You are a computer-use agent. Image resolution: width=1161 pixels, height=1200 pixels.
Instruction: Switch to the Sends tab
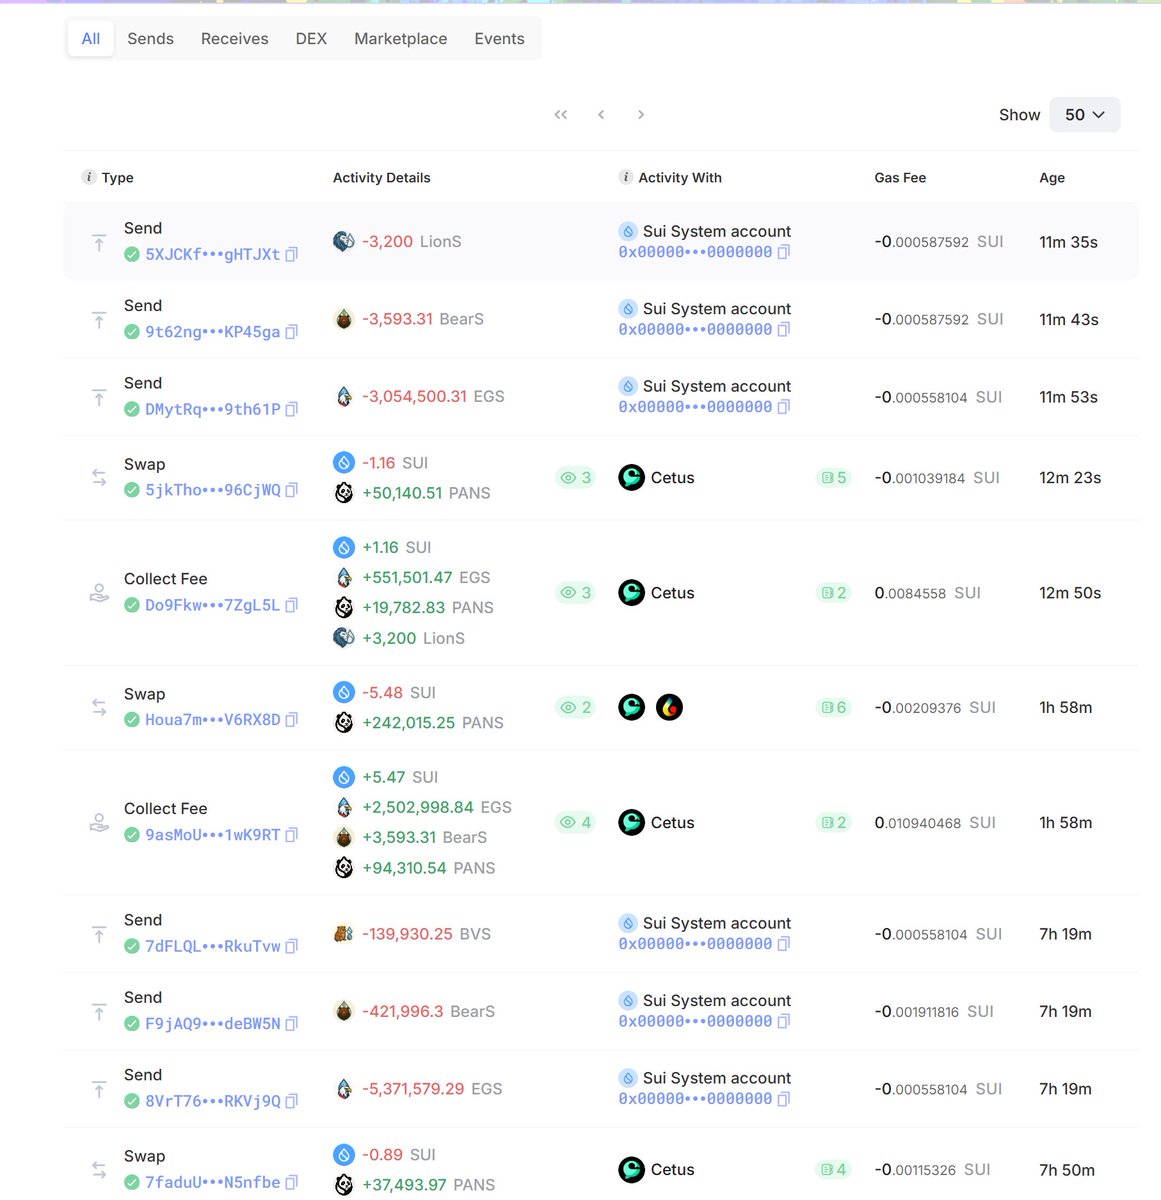(150, 39)
